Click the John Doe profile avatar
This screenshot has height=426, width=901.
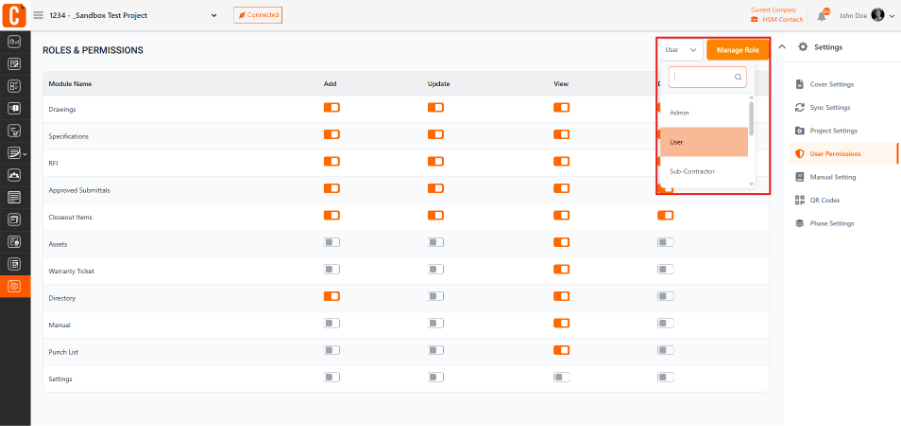click(x=877, y=15)
